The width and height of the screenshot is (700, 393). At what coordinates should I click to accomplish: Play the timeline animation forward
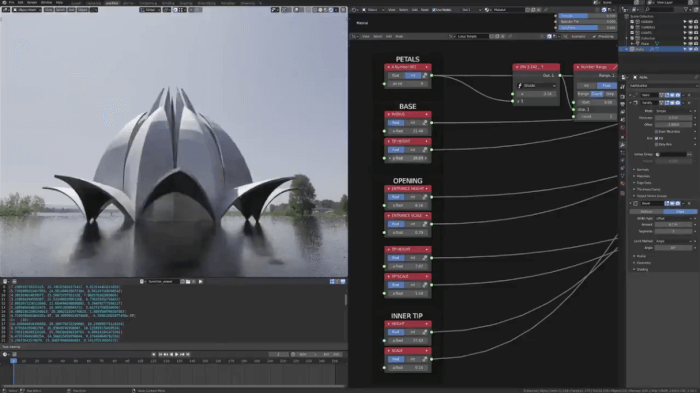coord(177,355)
